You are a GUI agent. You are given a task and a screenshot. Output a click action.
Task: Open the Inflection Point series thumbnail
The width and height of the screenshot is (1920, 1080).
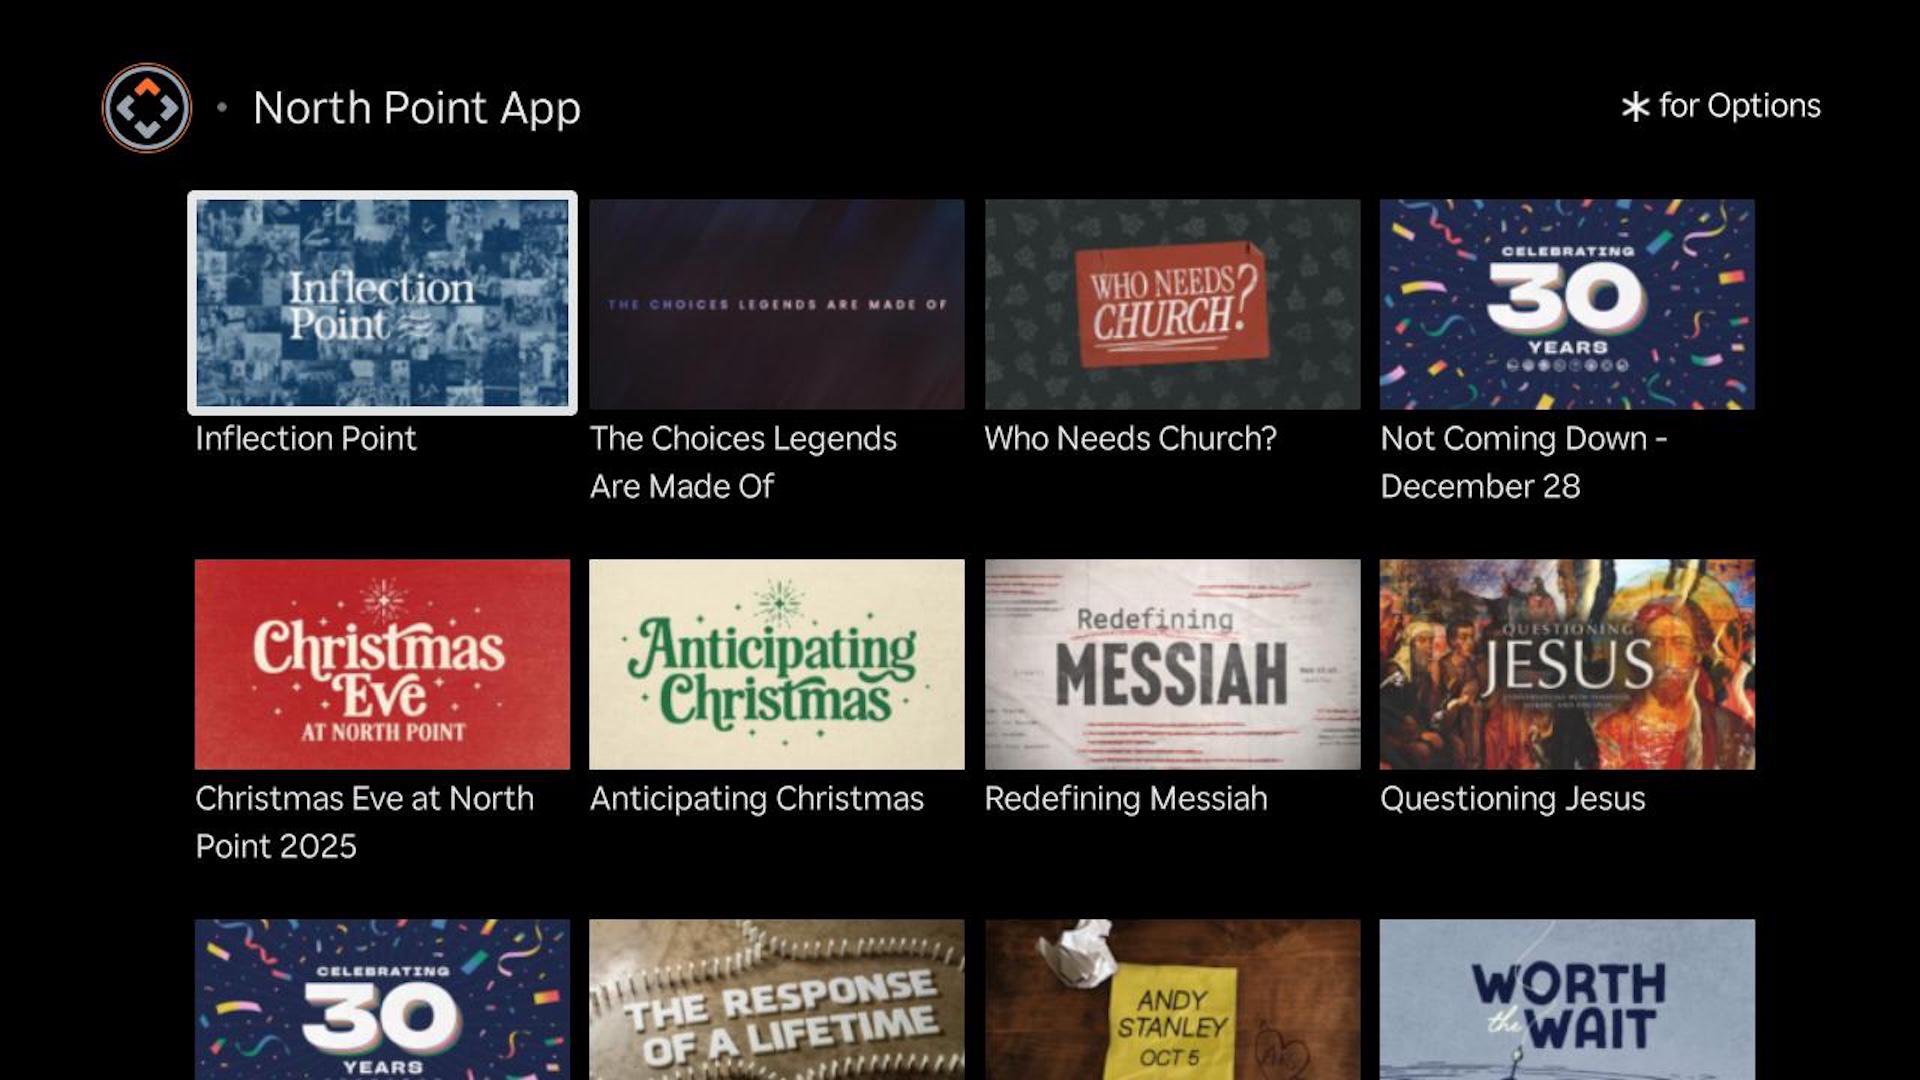click(x=382, y=303)
